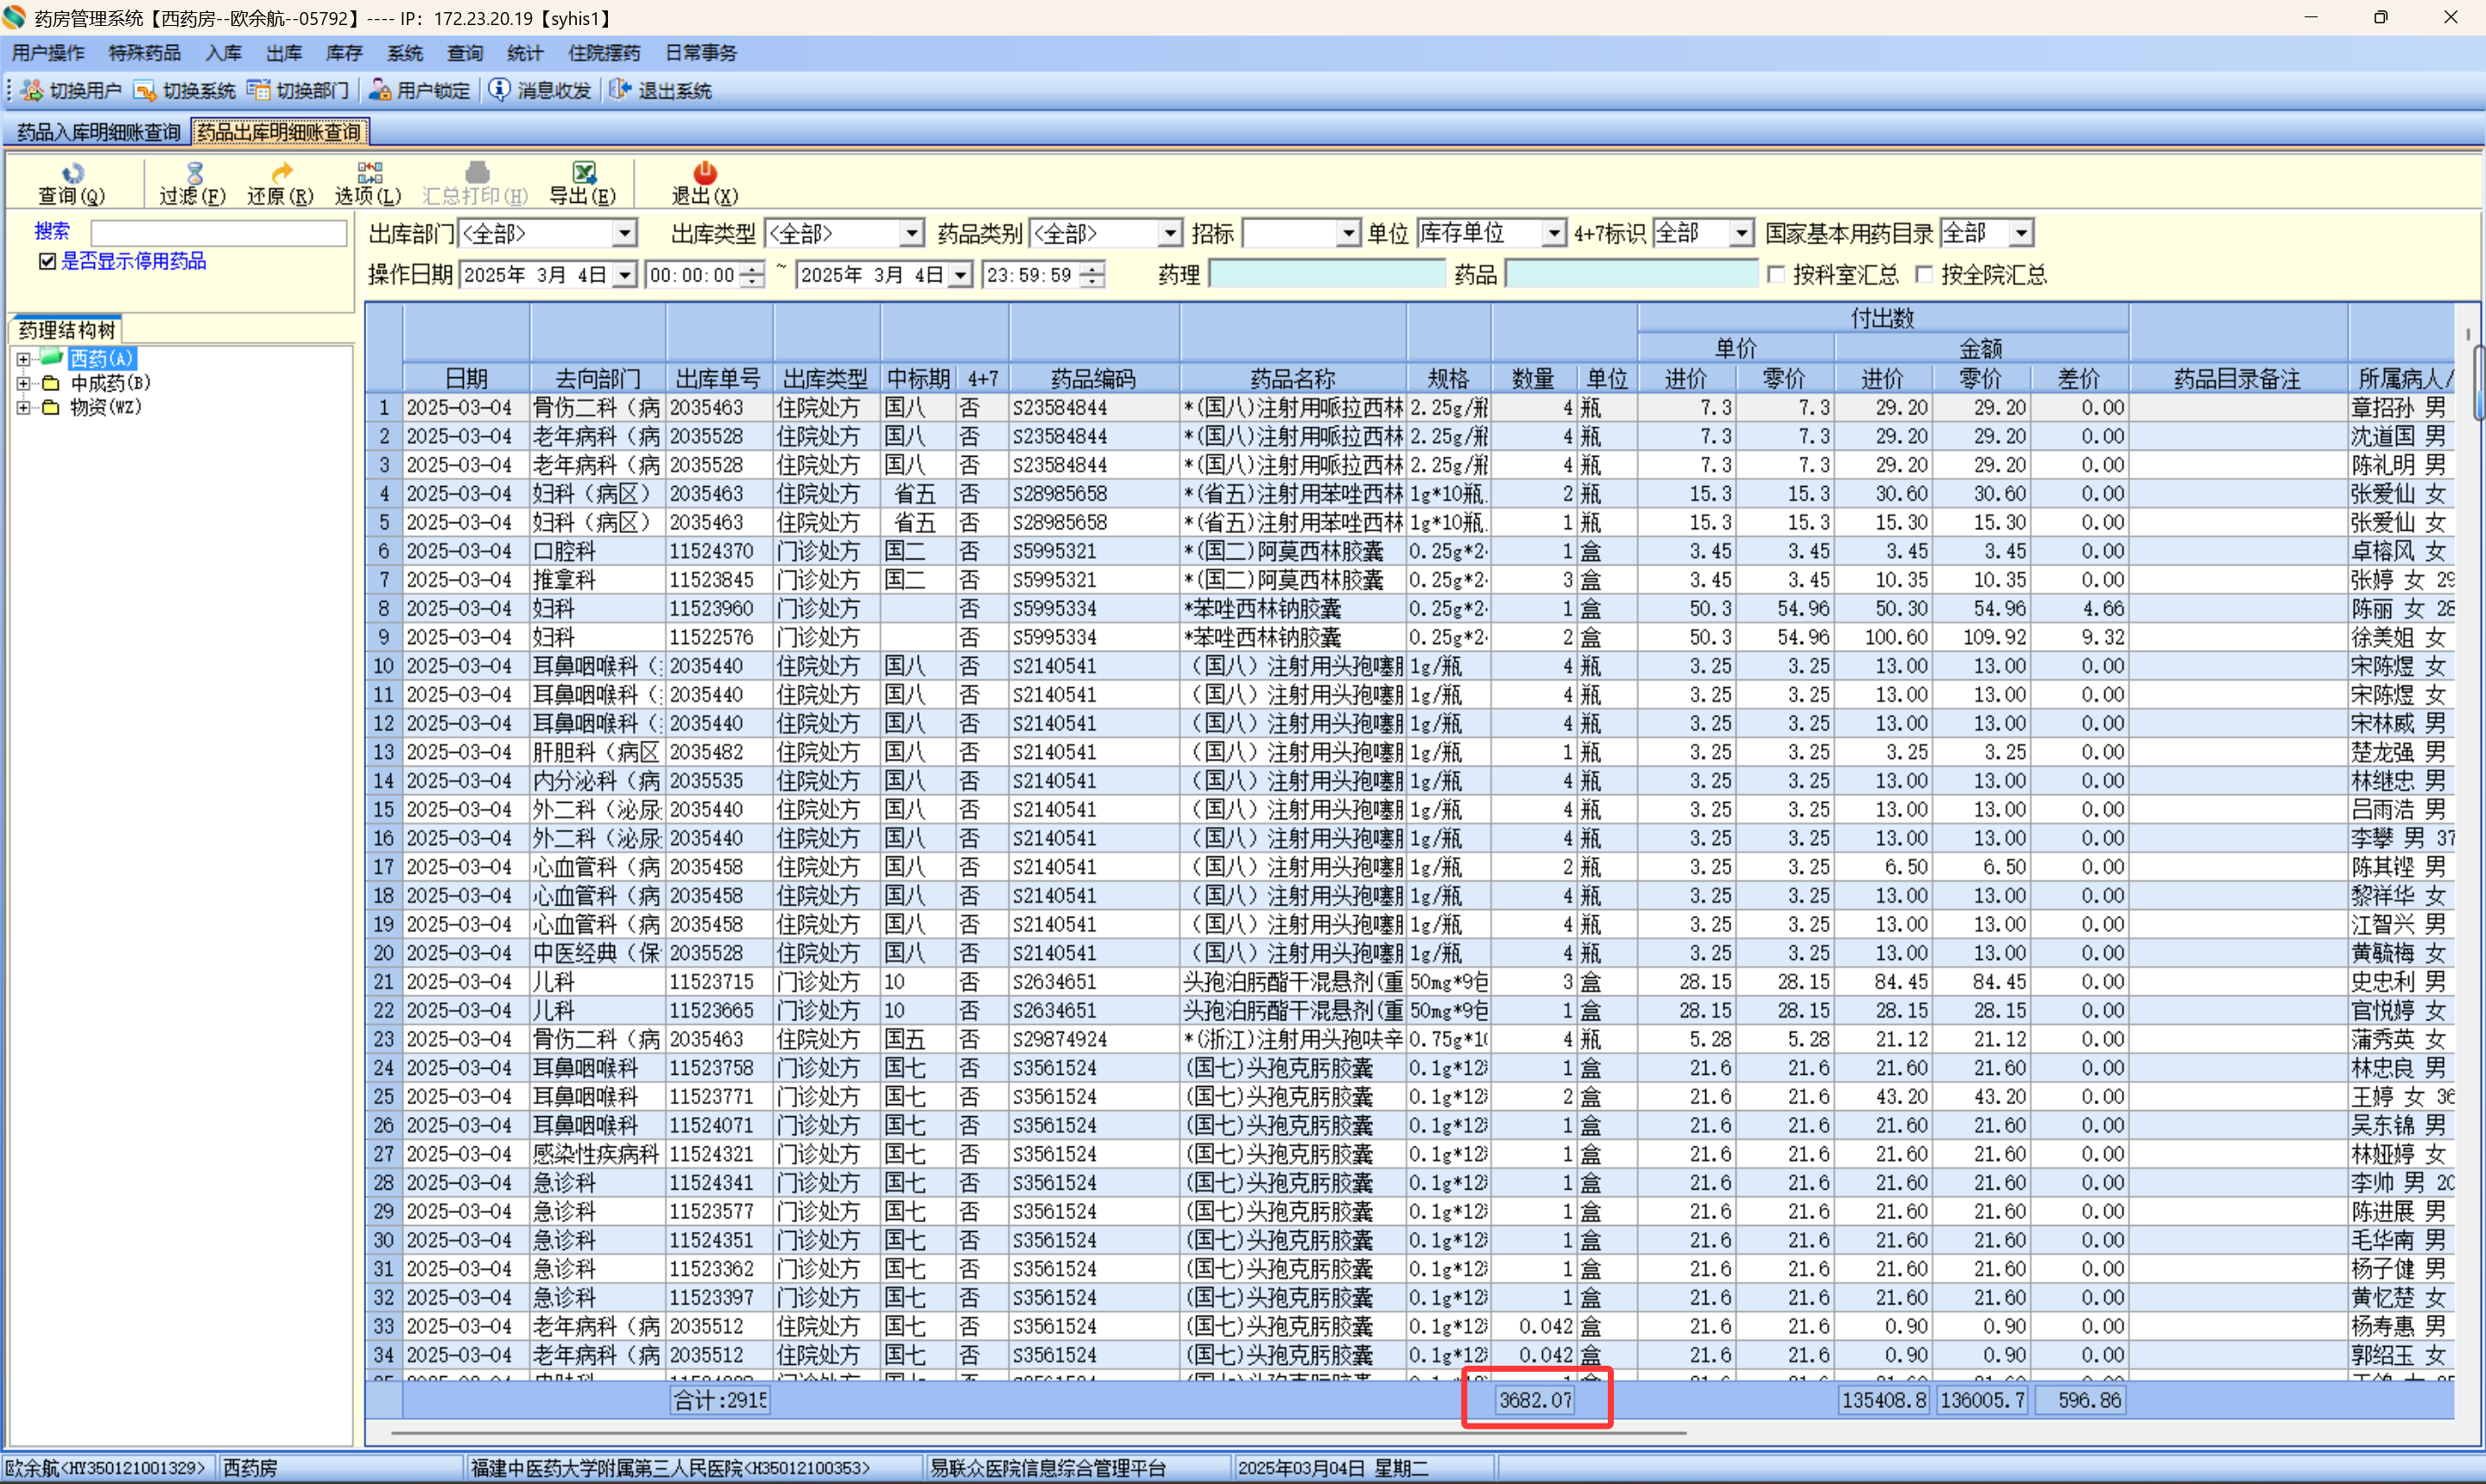Open the 出库类型 dropdown
2486x1484 pixels.
click(911, 234)
